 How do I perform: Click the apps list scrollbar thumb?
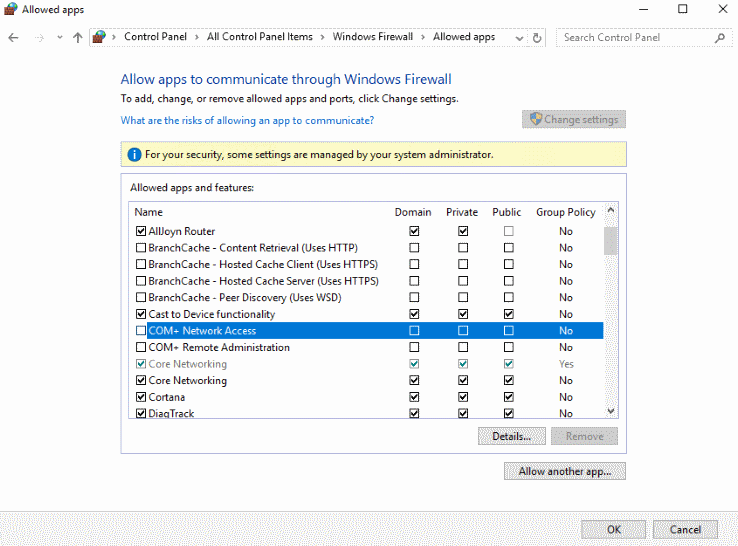(610, 241)
